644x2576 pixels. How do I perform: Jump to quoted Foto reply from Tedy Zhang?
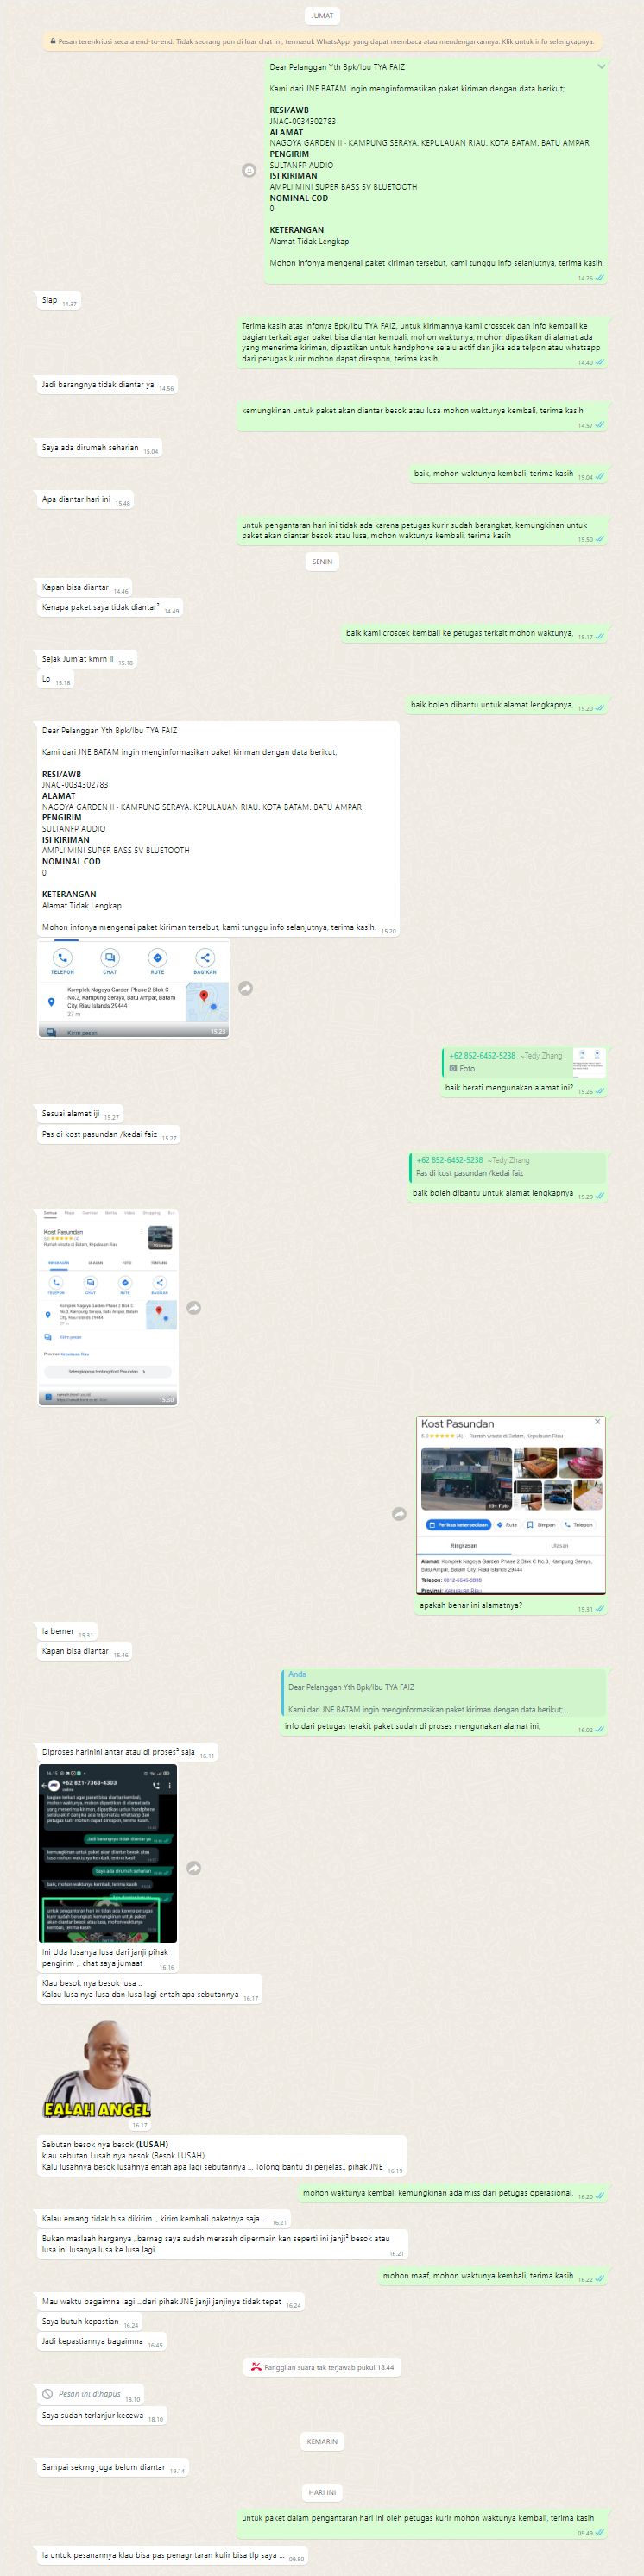pos(524,1062)
